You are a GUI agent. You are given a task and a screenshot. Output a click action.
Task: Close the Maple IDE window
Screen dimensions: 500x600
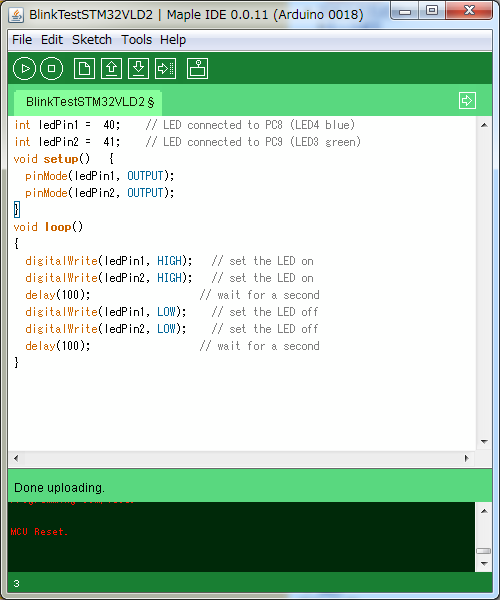[469, 11]
